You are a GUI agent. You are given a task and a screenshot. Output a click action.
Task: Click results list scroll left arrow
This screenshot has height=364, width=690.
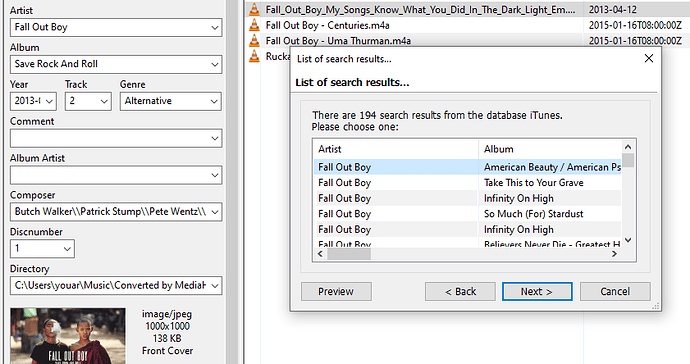[320, 254]
